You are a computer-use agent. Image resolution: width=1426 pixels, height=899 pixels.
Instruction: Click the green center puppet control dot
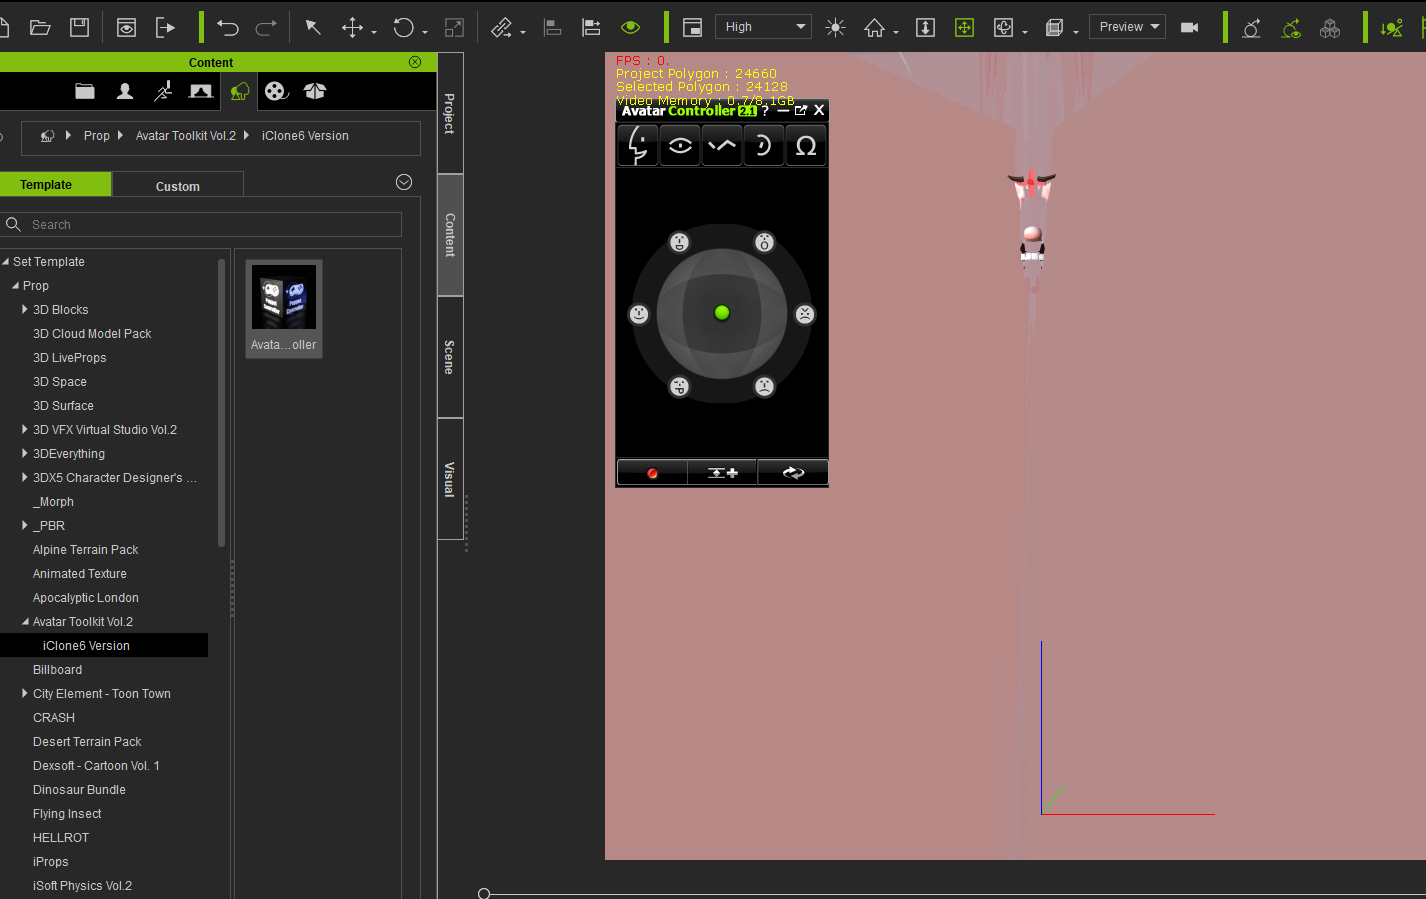722,313
